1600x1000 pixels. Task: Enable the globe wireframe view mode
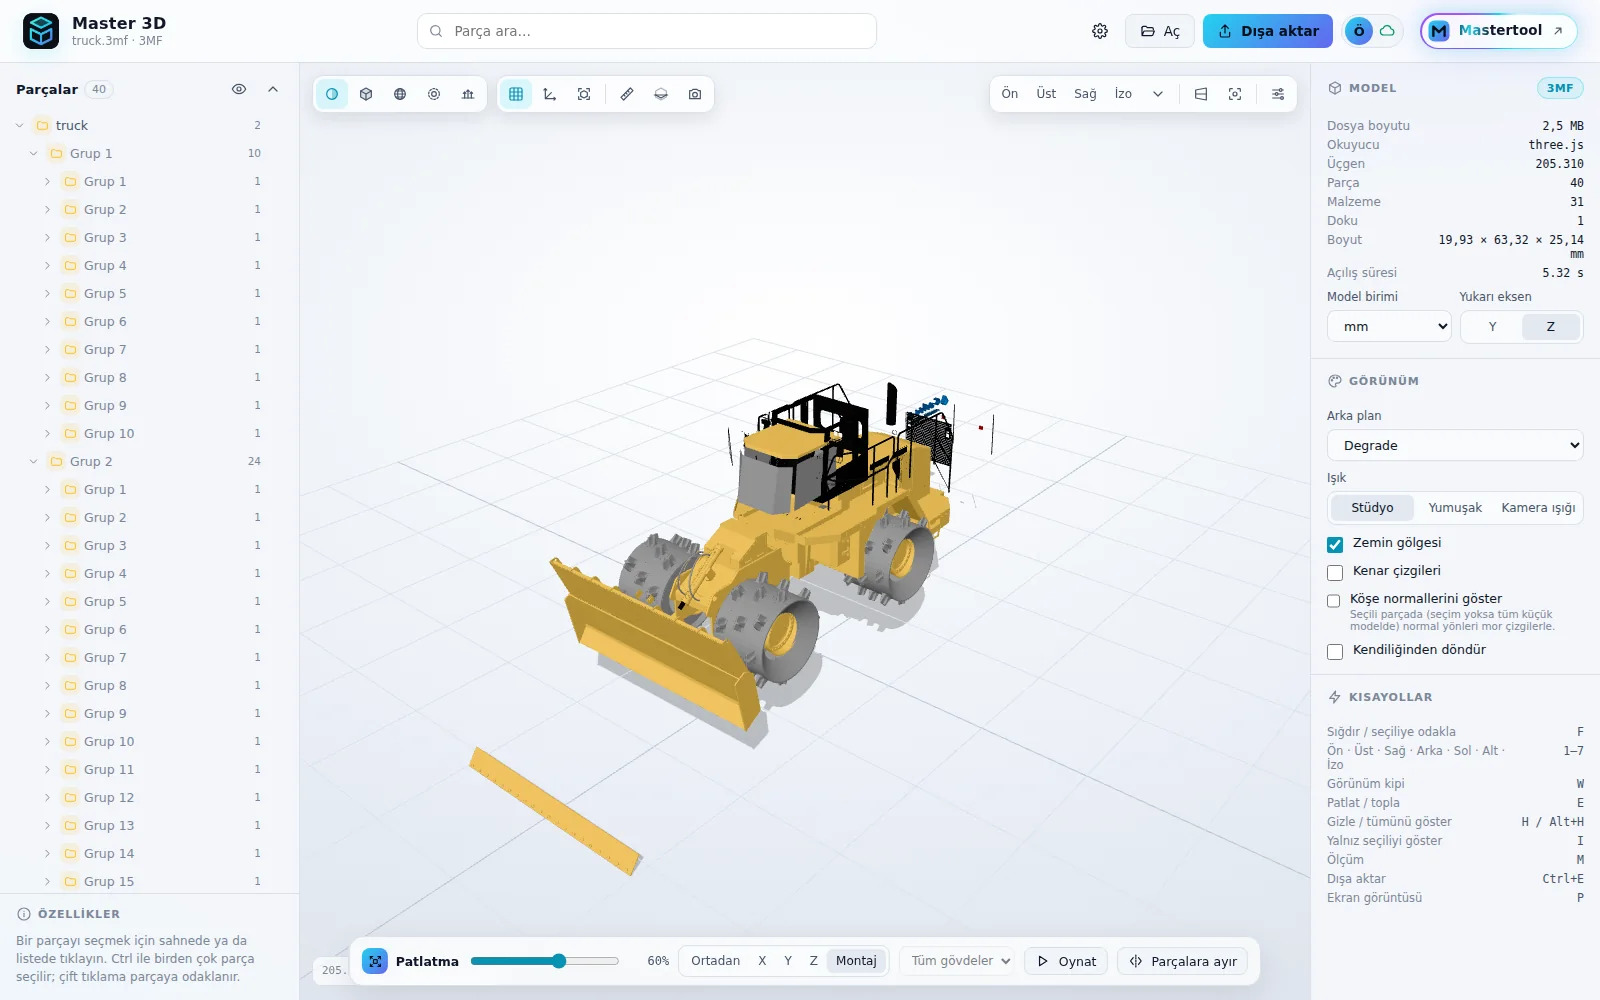click(x=400, y=94)
